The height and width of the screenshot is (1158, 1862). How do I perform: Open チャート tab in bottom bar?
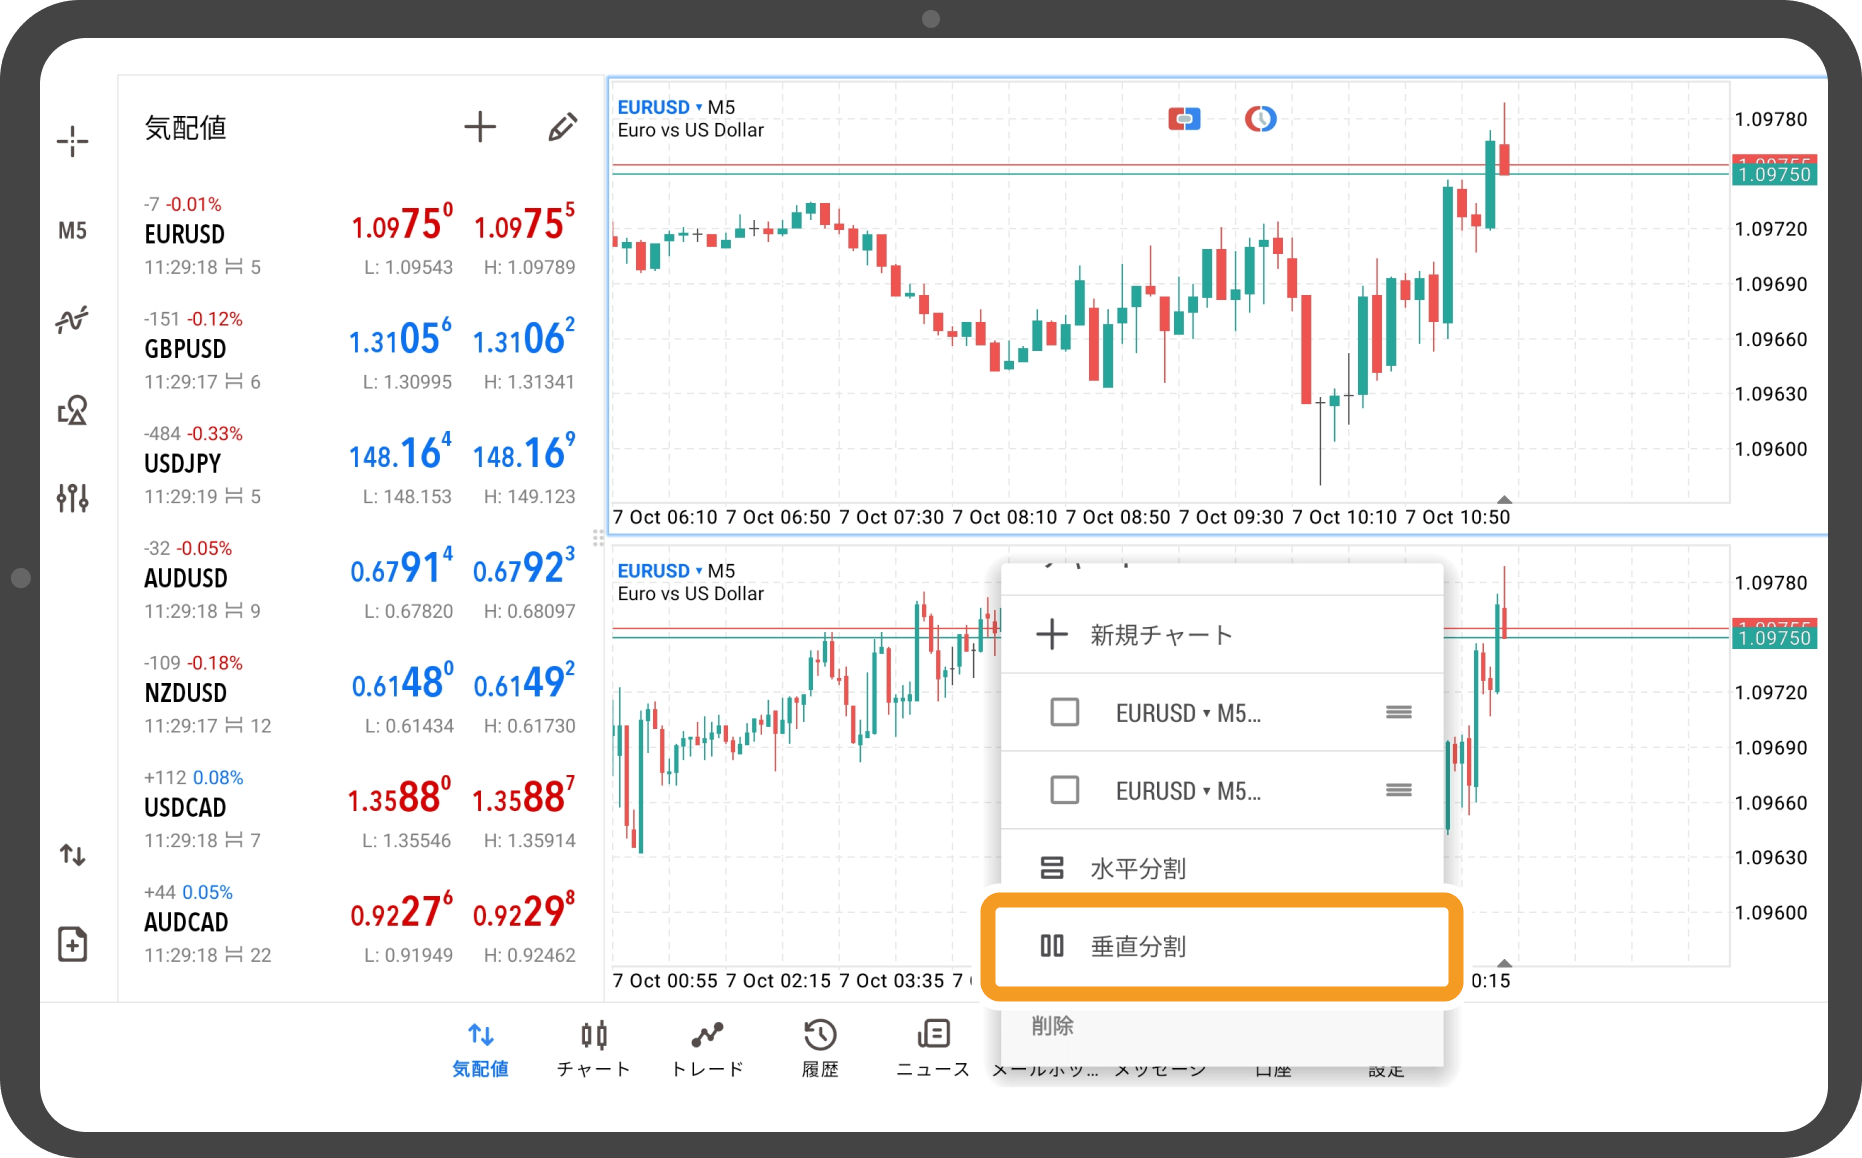[594, 1049]
